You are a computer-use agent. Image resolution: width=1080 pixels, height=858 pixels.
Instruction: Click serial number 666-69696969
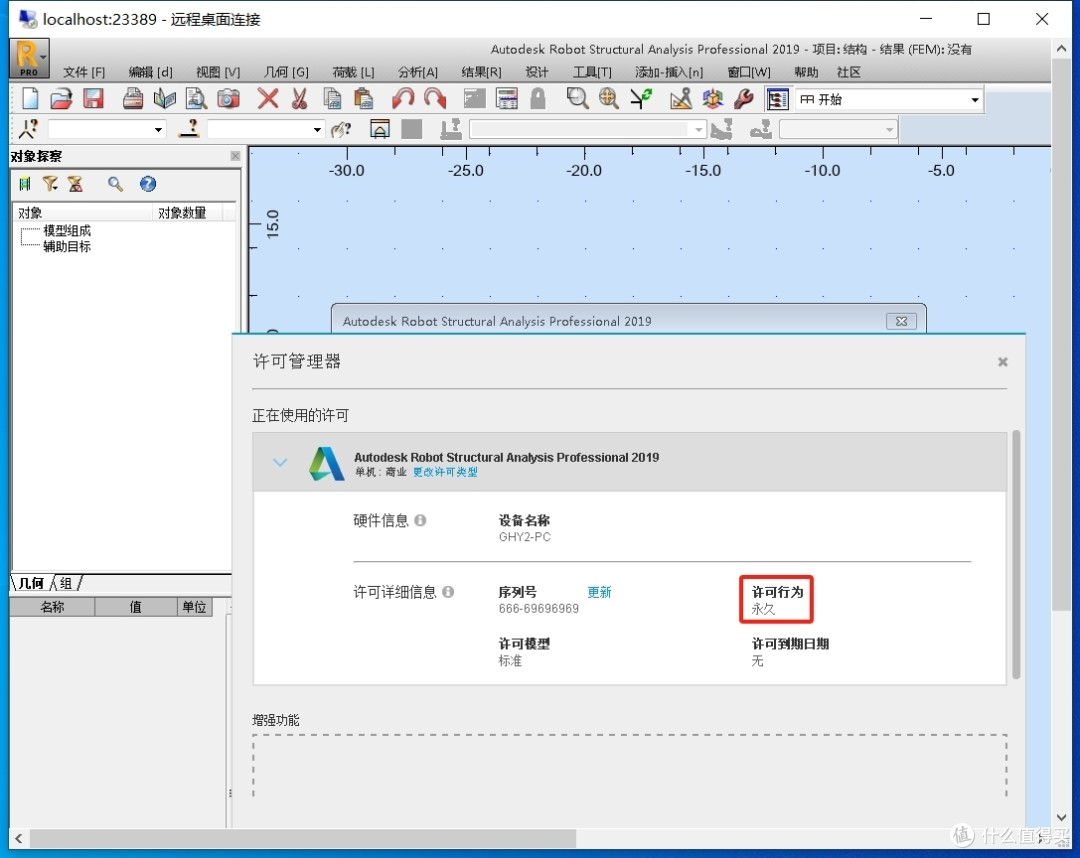(539, 609)
